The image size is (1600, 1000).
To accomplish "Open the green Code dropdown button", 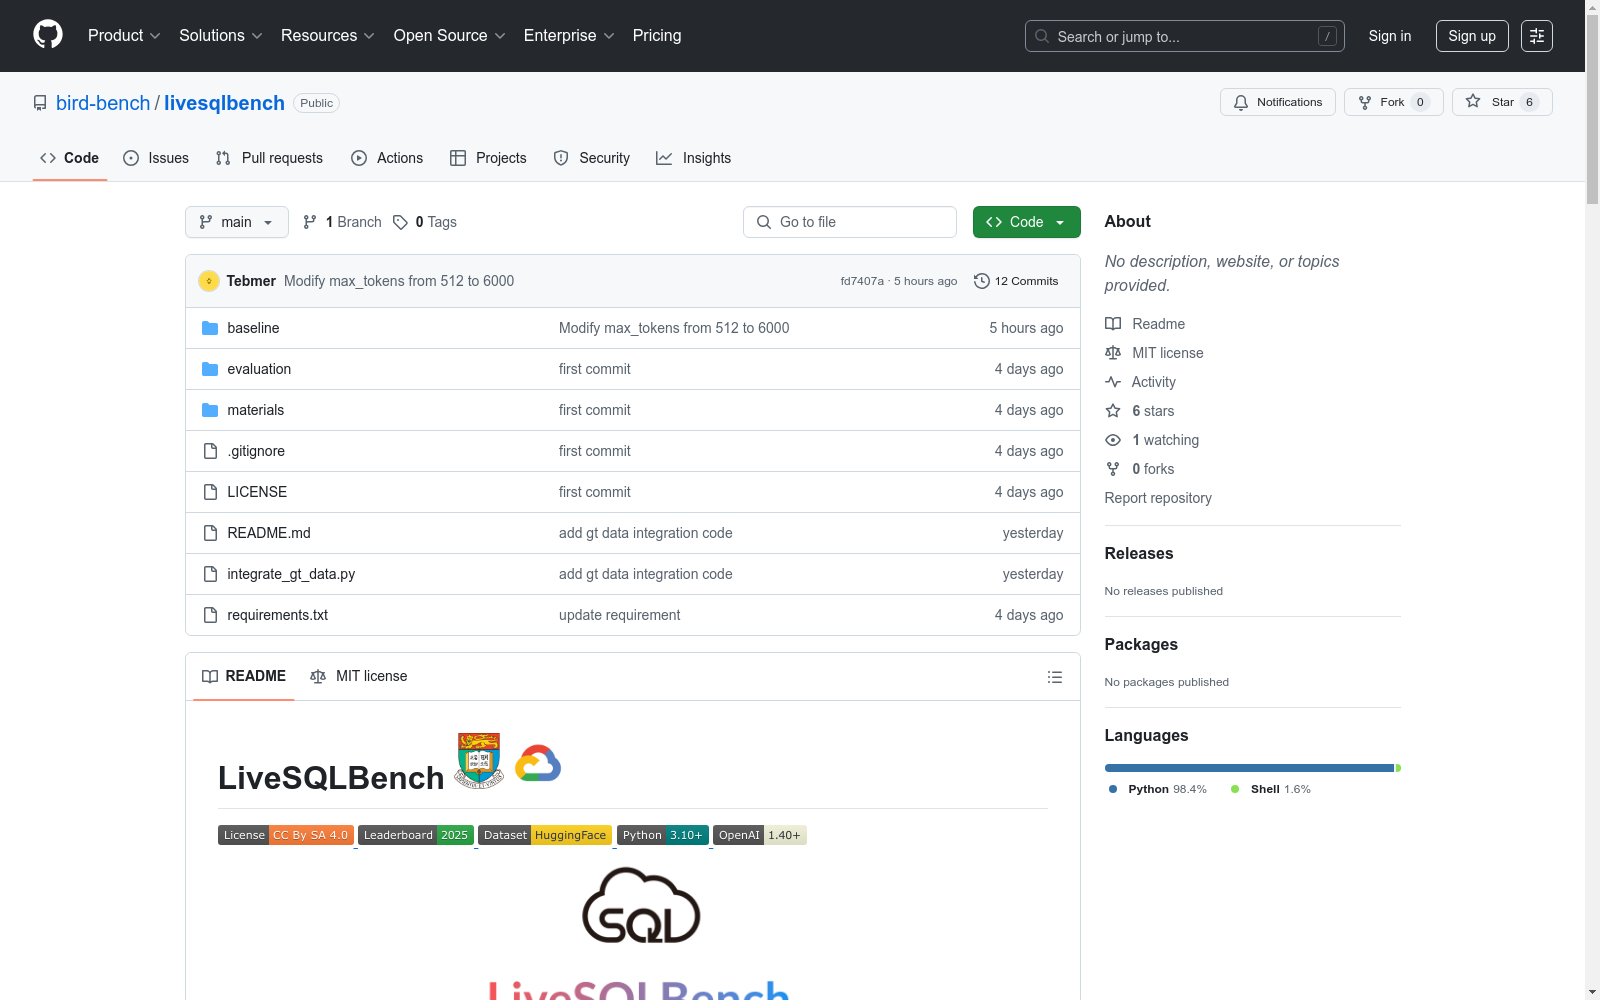I will tap(1027, 222).
